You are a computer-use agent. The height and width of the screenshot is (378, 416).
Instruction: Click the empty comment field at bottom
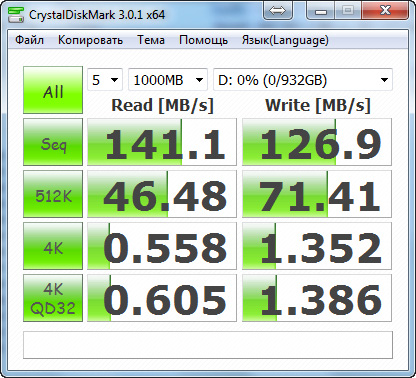[x=208, y=345]
